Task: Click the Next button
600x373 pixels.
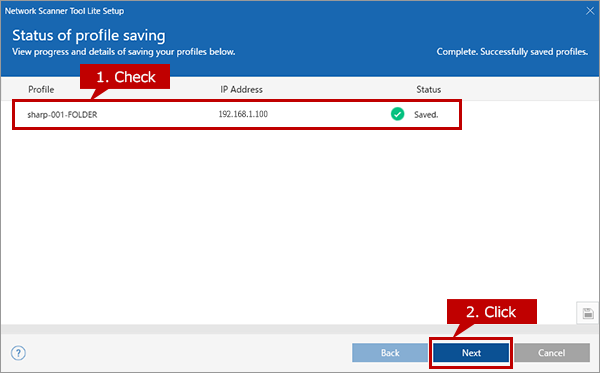Action: coord(471,352)
